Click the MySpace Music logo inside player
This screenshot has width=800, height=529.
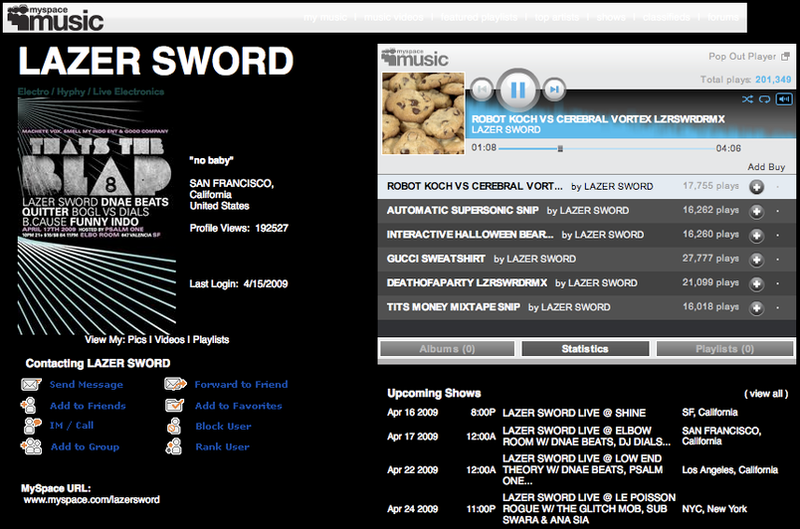click(415, 58)
